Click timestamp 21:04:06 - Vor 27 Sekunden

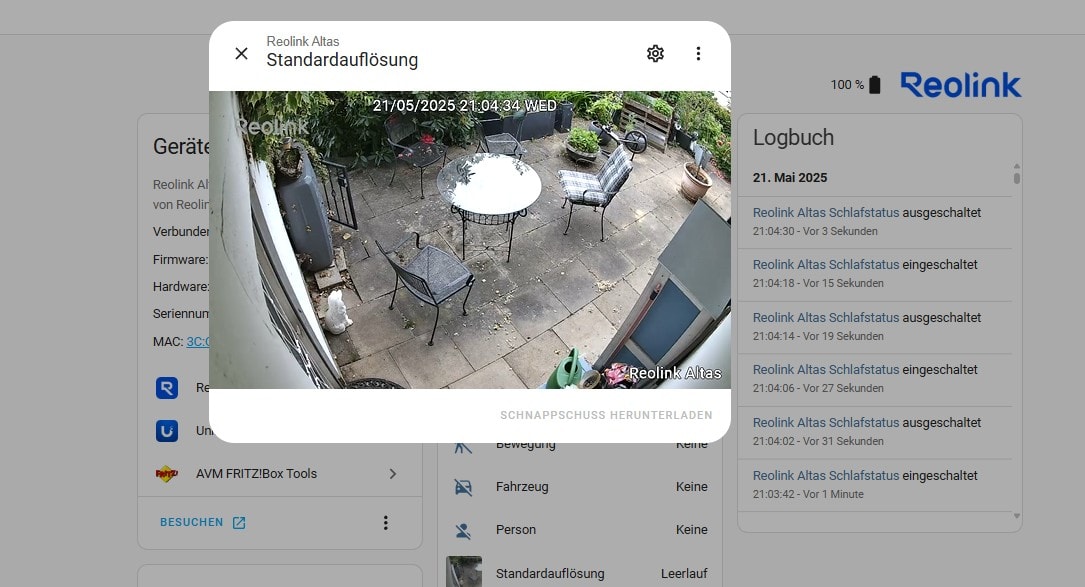point(818,388)
